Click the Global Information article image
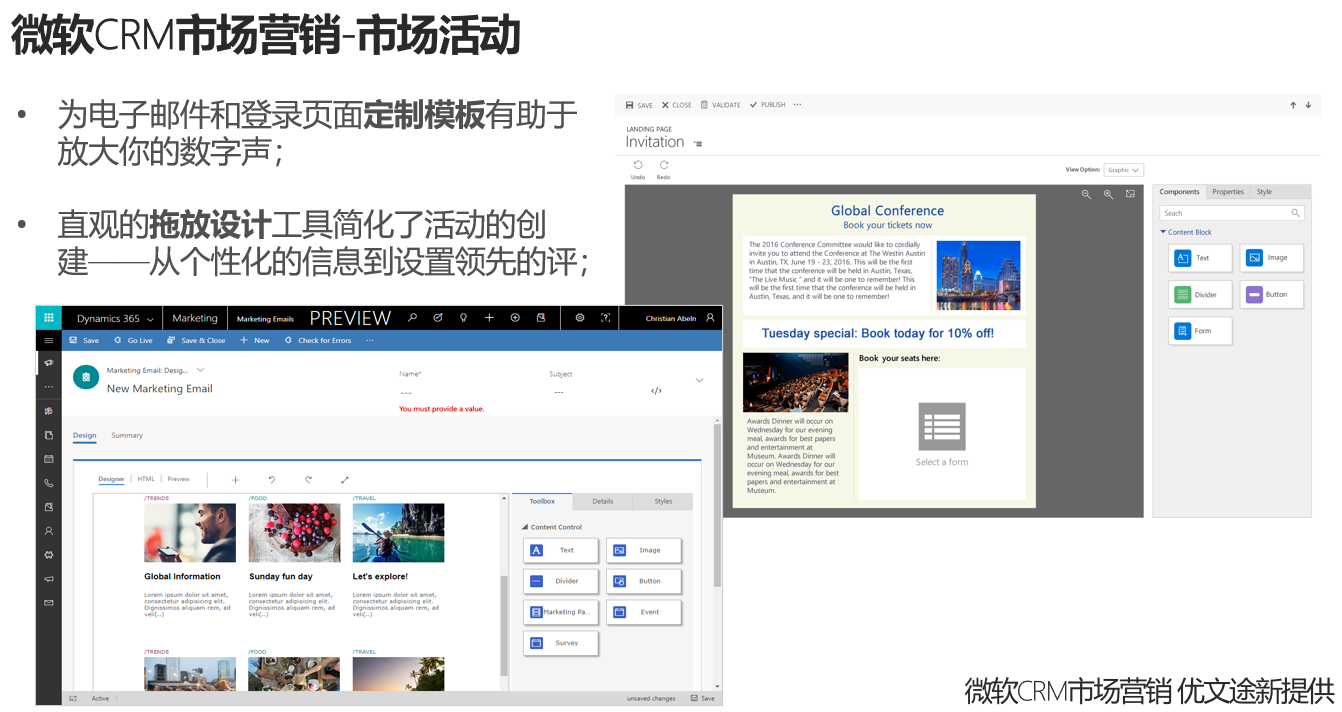Screen dimensions: 1342x712 click(190, 533)
